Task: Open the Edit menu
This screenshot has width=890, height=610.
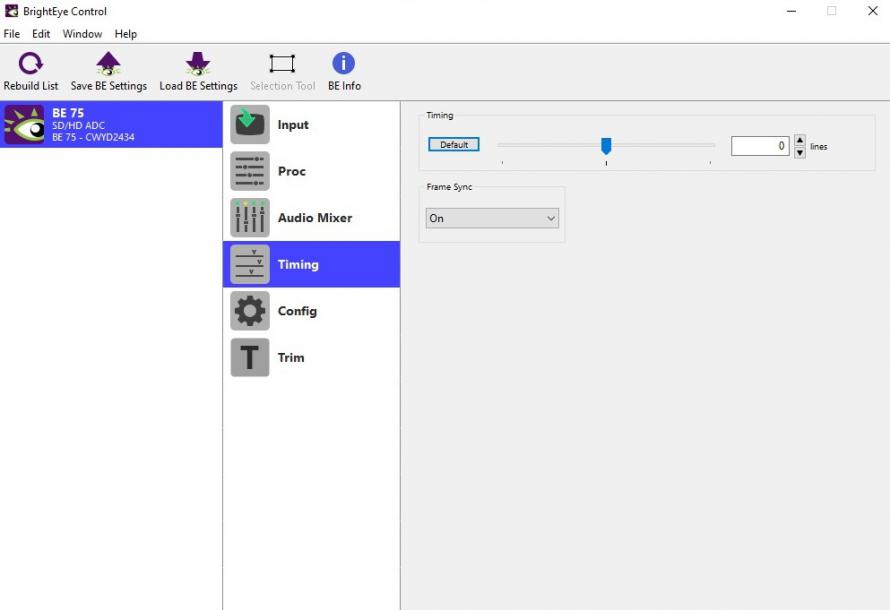Action: tap(41, 34)
